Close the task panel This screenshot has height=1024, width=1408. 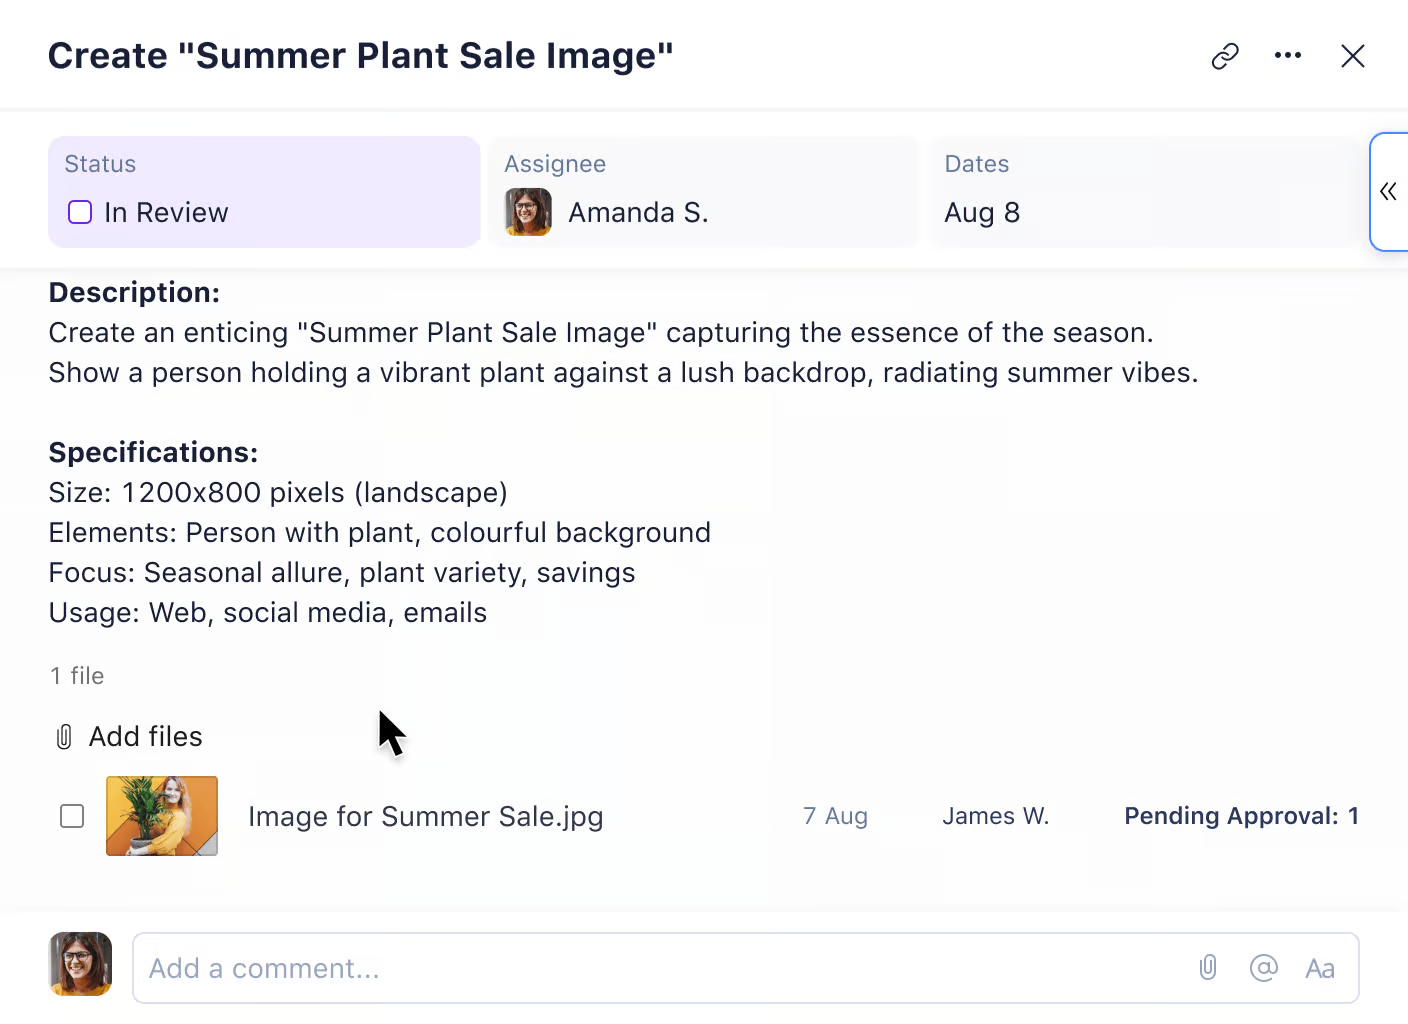pos(1353,56)
